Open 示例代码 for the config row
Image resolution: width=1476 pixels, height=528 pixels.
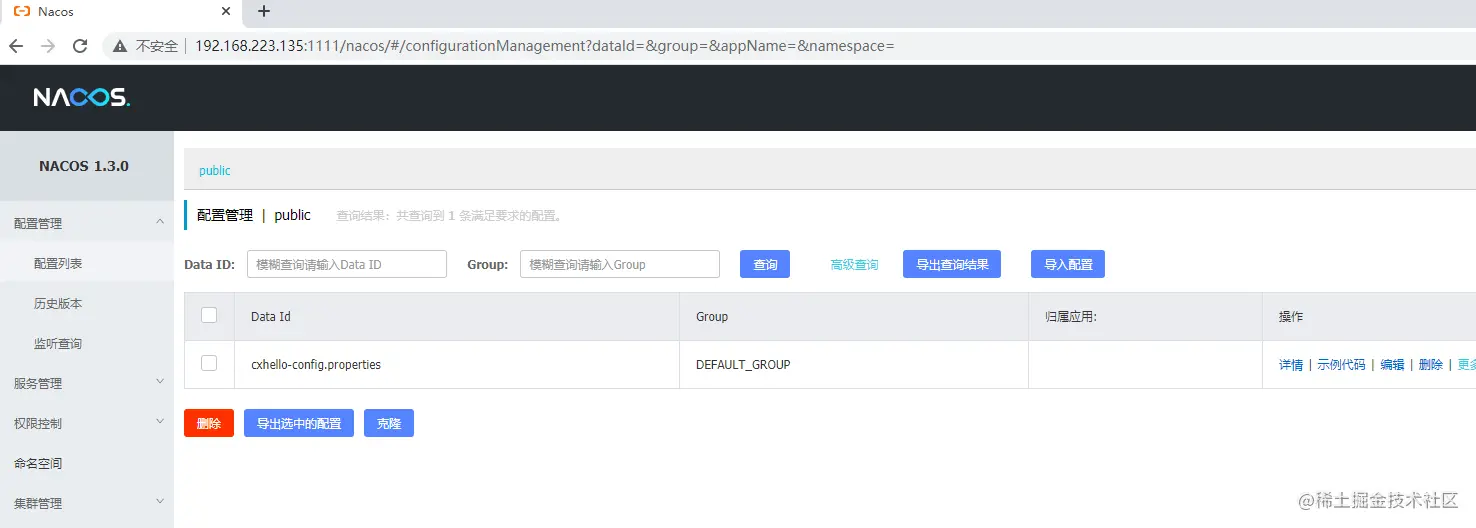[x=1341, y=365]
